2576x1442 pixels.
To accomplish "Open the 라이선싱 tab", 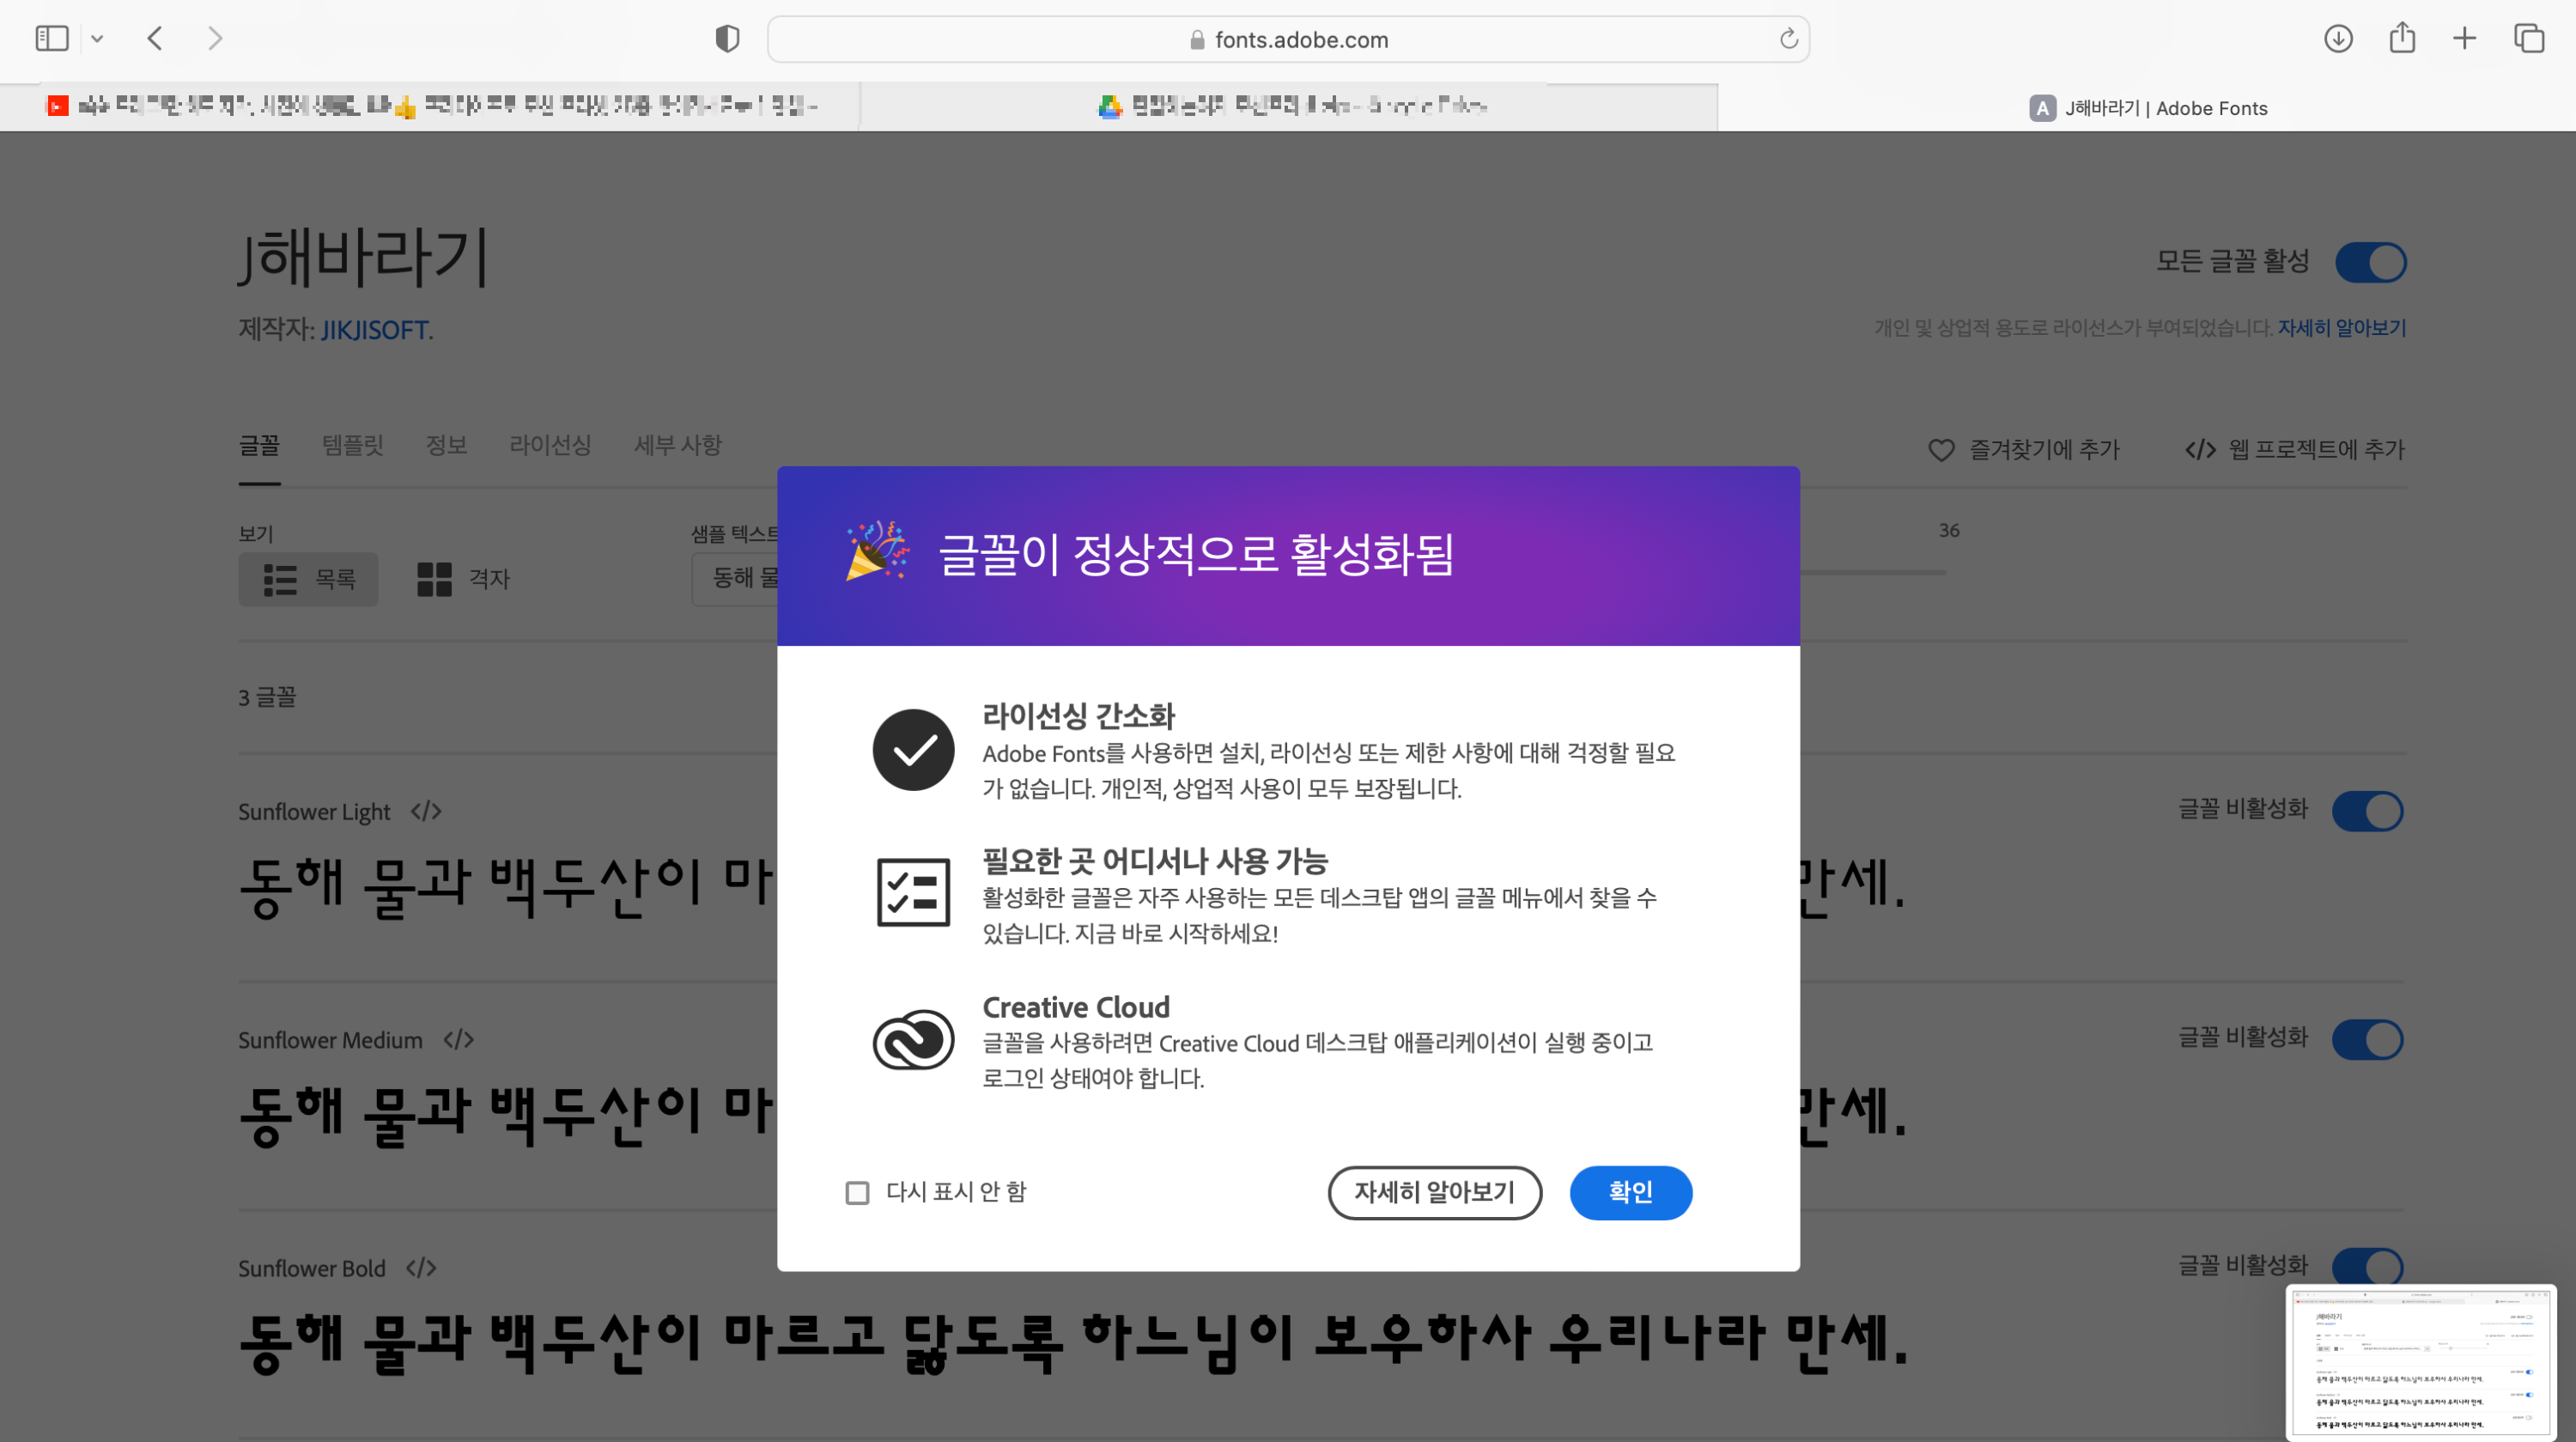I will pos(550,445).
